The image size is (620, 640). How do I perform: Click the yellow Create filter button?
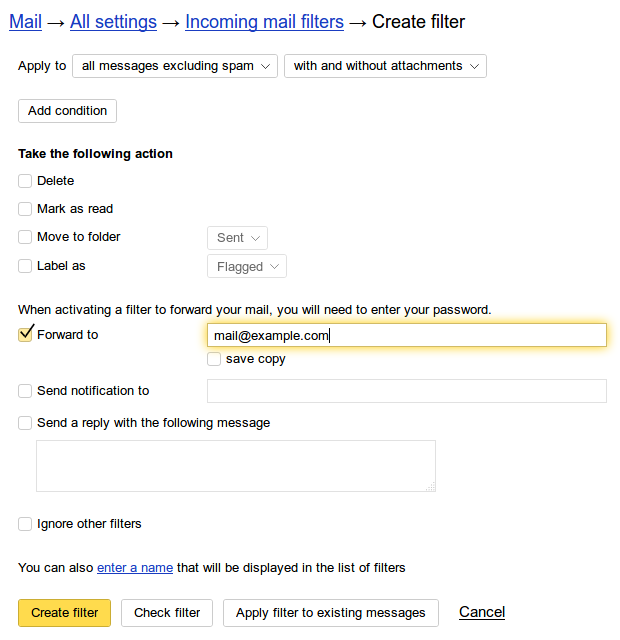[x=64, y=613]
